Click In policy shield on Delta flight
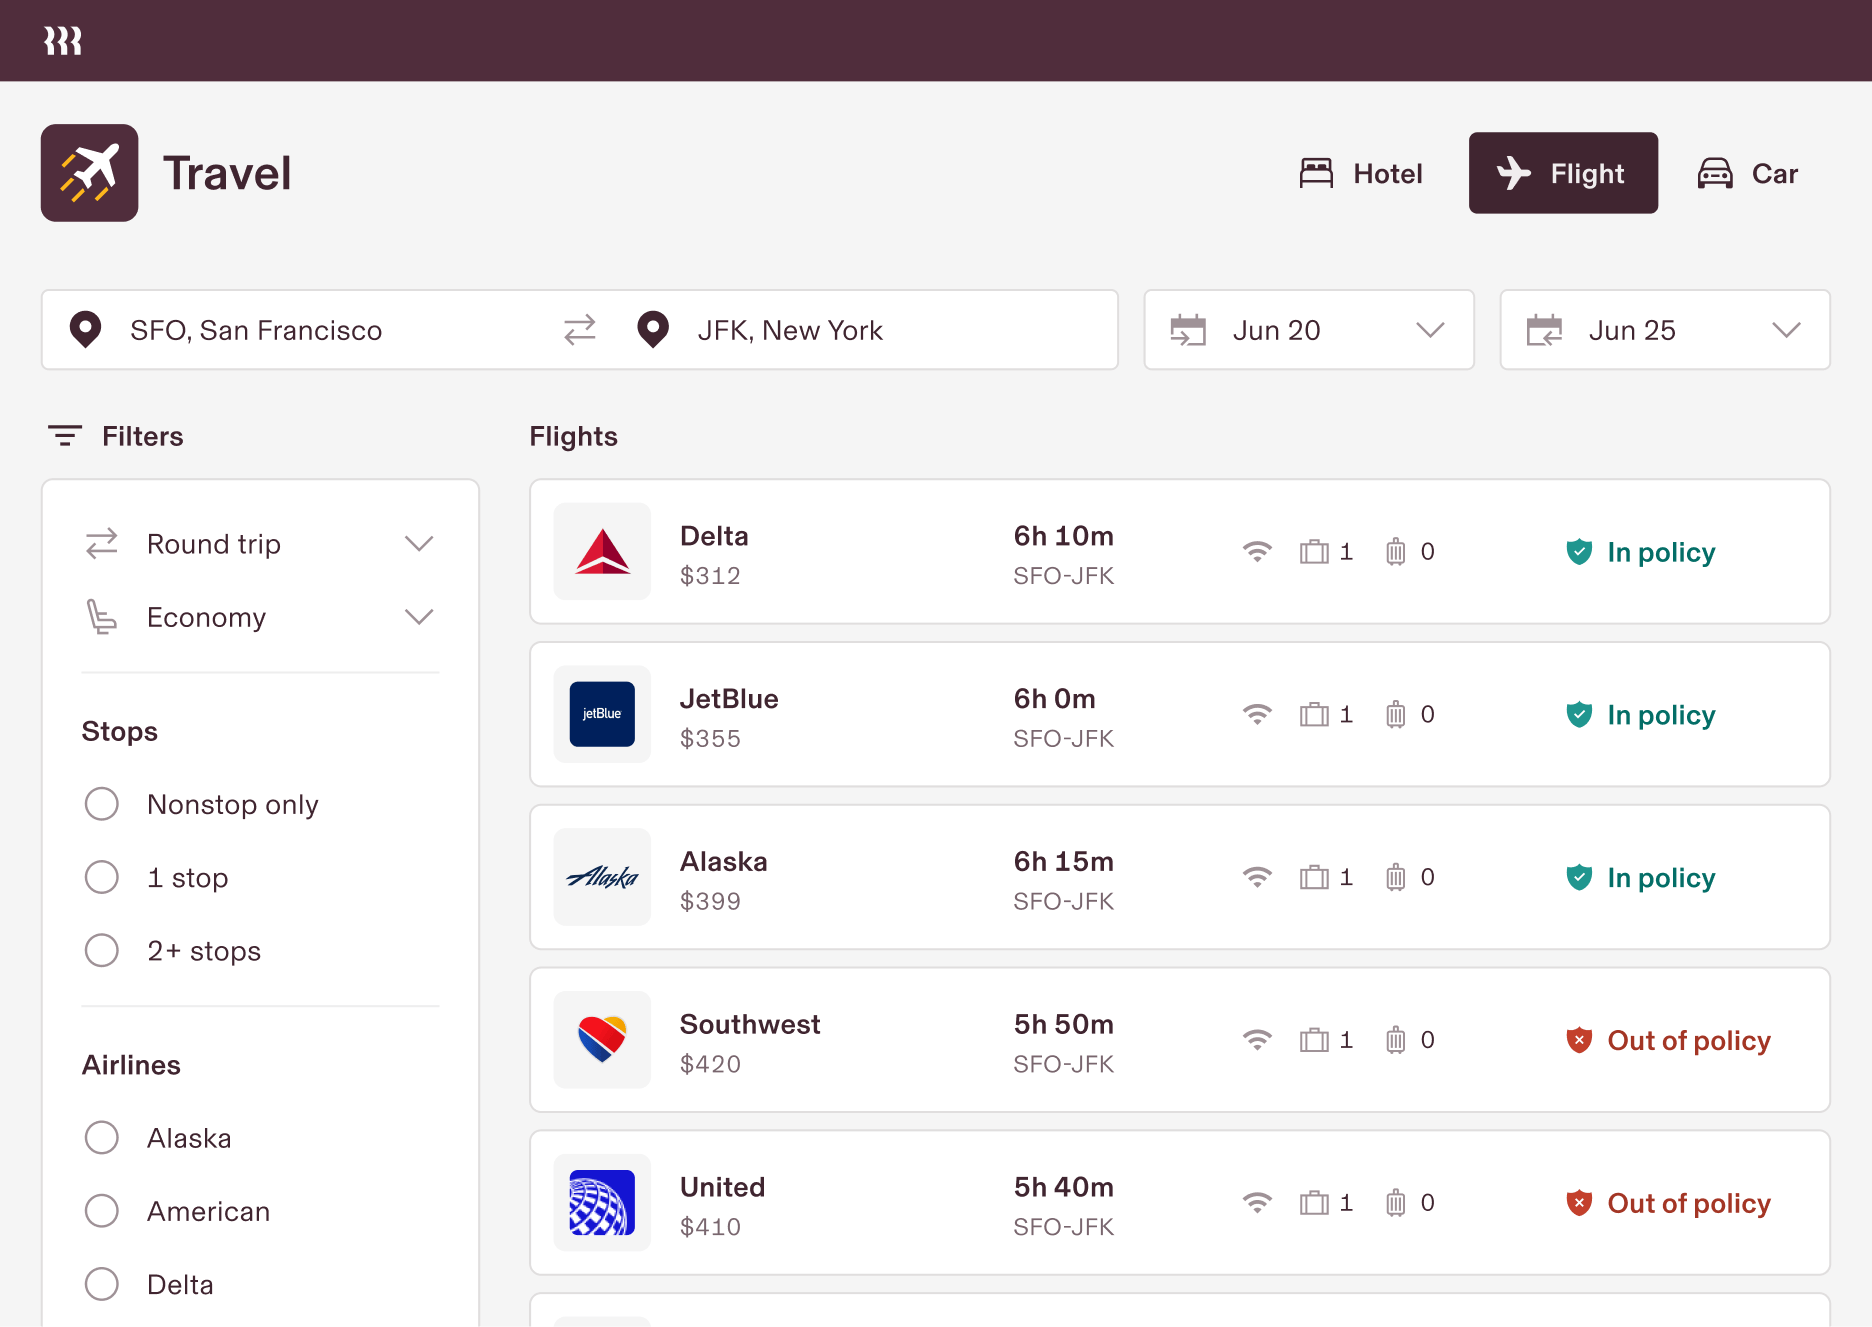The image size is (1872, 1327). pyautogui.click(x=1579, y=552)
